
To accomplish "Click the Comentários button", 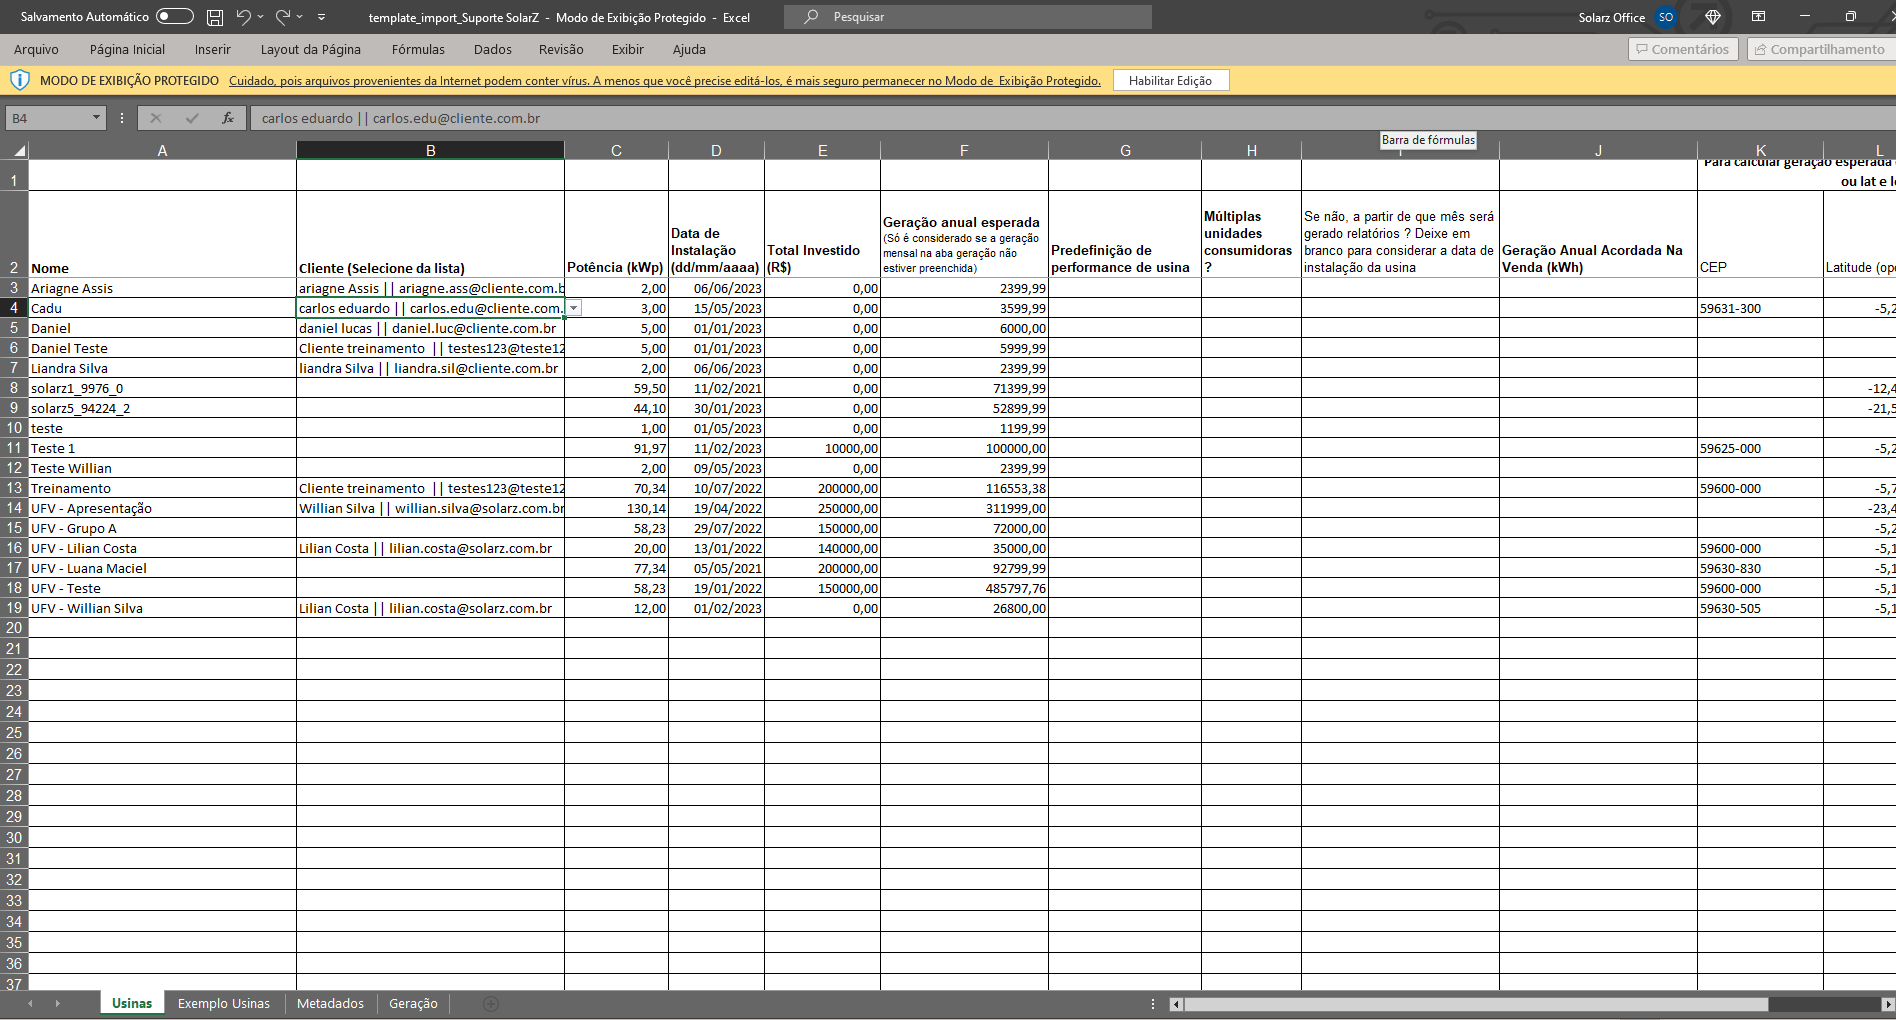I will pyautogui.click(x=1683, y=49).
